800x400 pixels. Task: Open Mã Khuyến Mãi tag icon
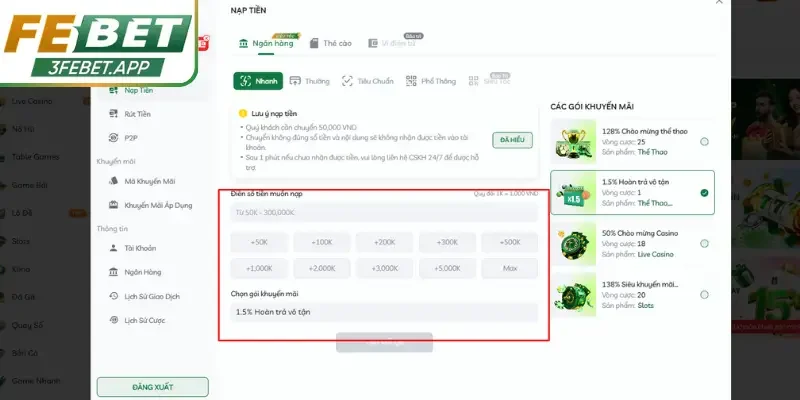coord(114,181)
